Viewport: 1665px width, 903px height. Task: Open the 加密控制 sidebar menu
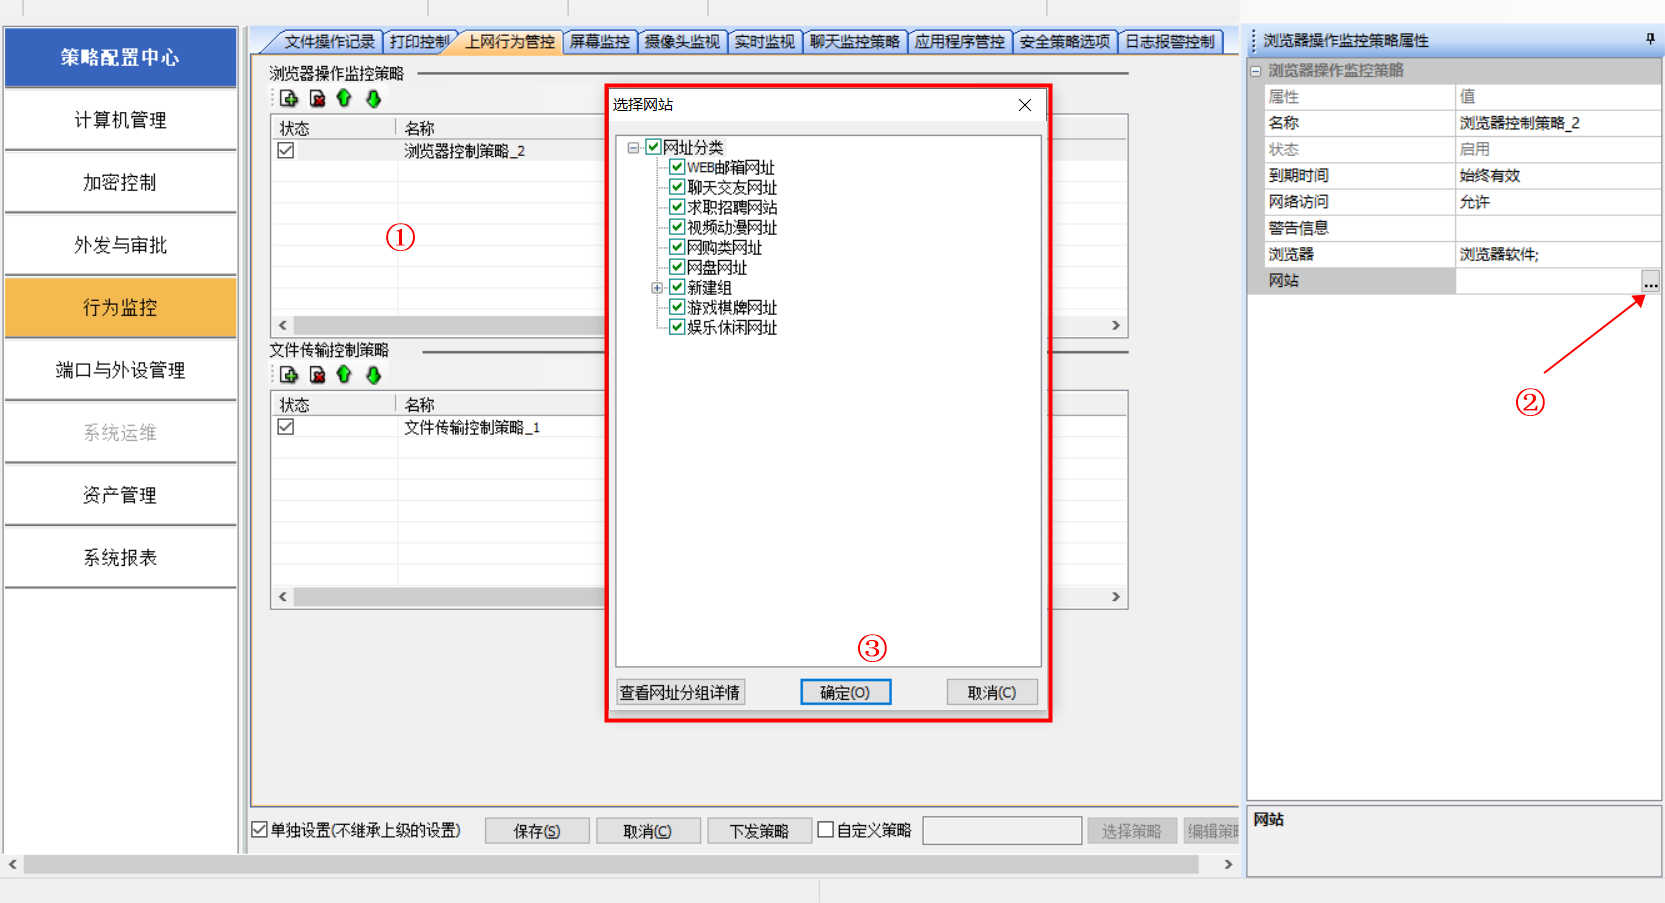120,183
